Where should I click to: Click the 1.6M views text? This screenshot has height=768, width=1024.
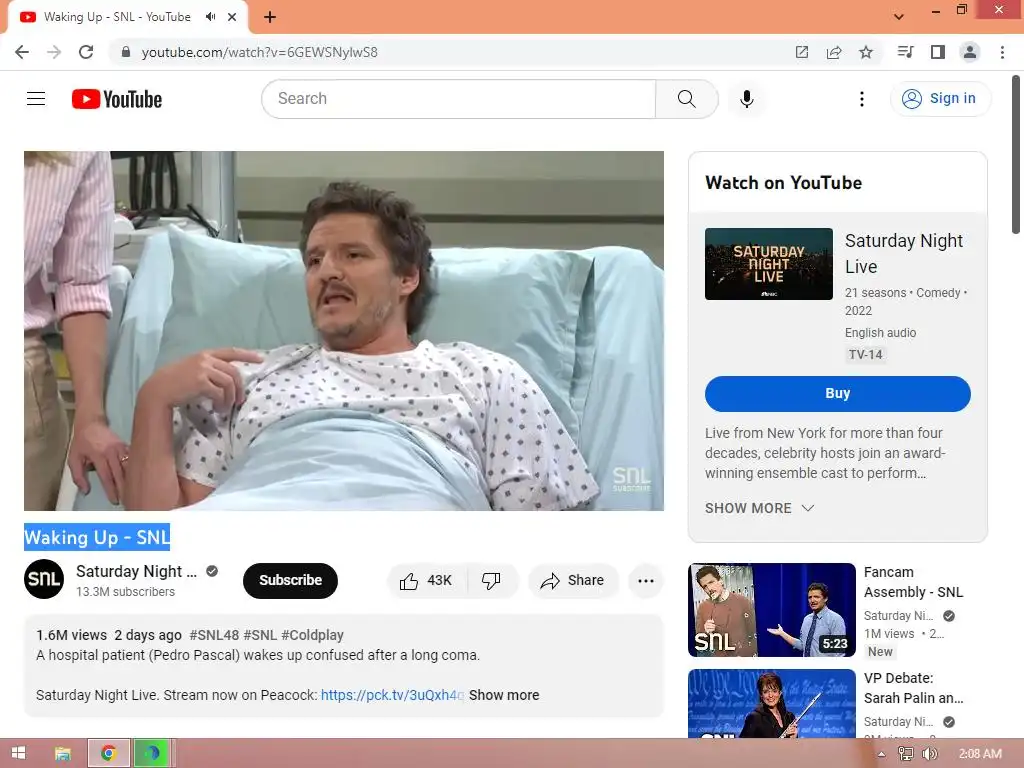click(x=71, y=635)
